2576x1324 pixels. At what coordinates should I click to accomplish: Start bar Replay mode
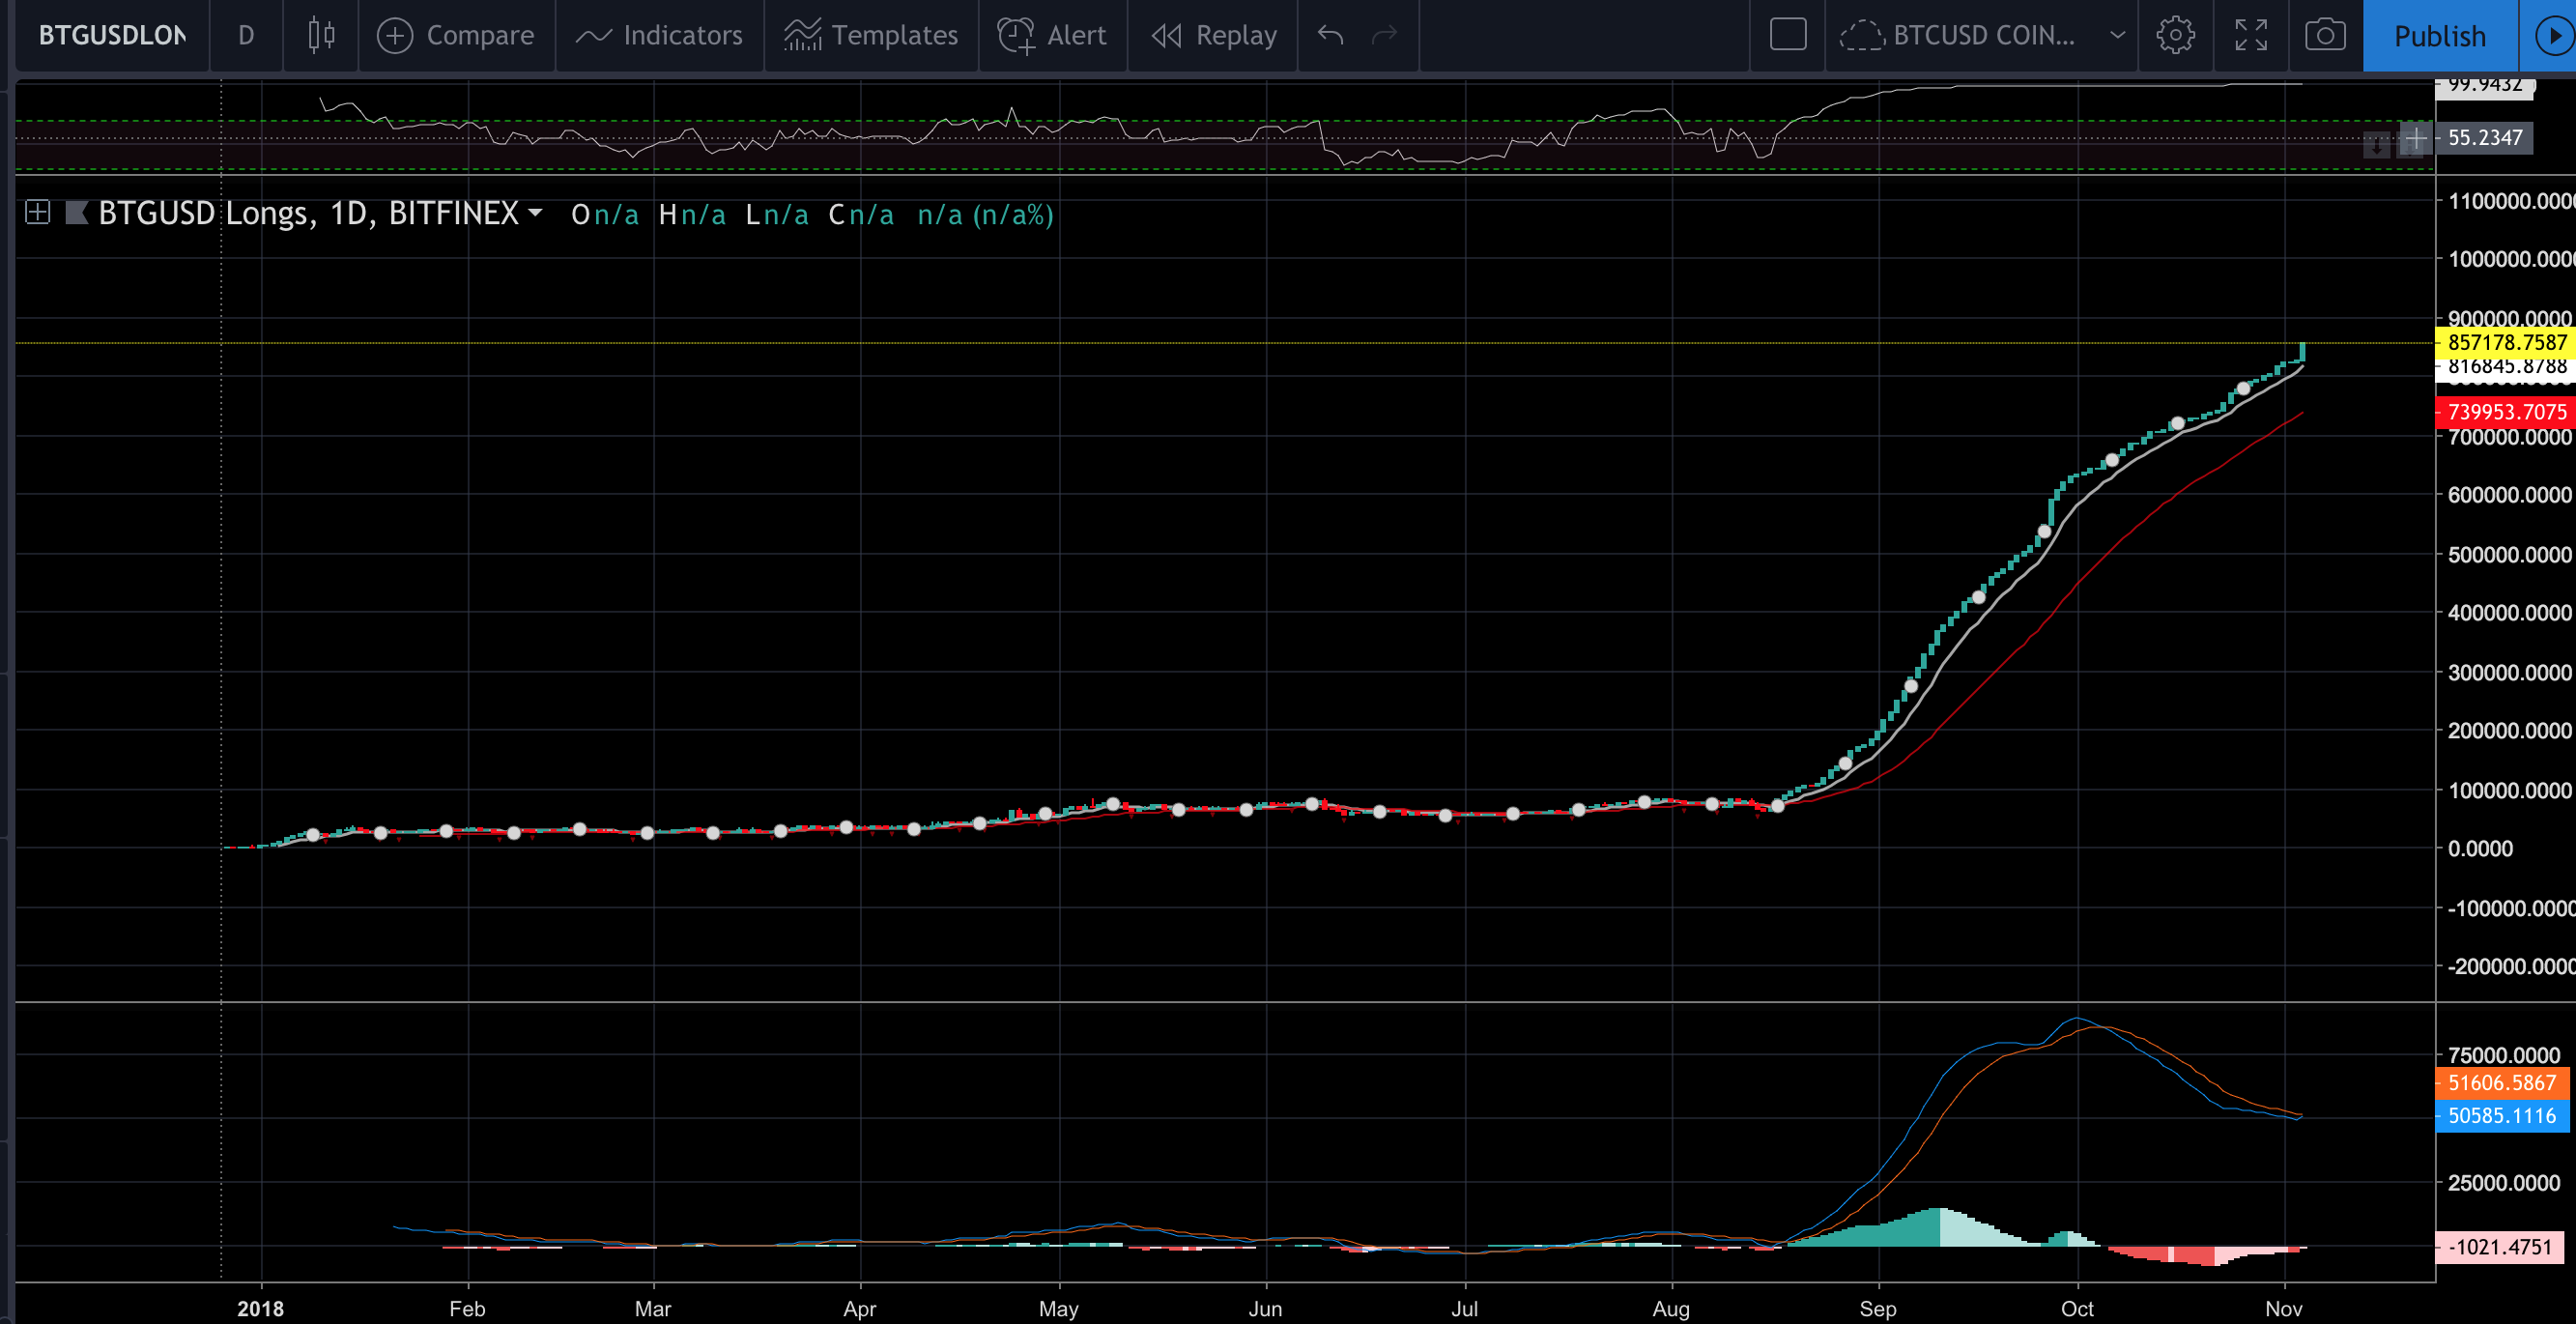click(1214, 36)
